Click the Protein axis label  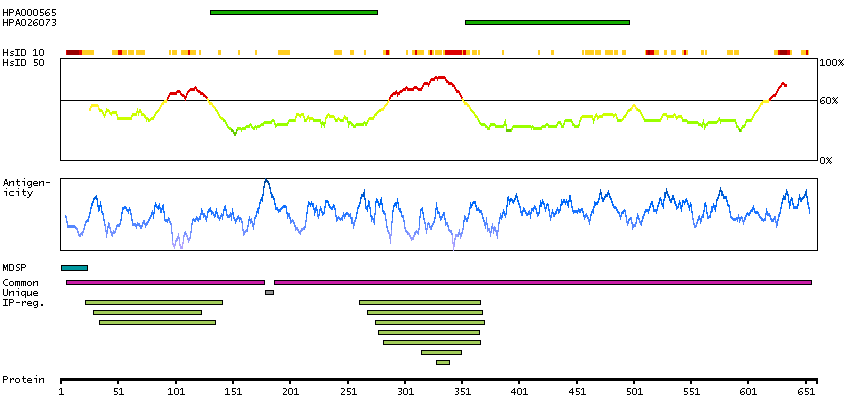click(22, 380)
